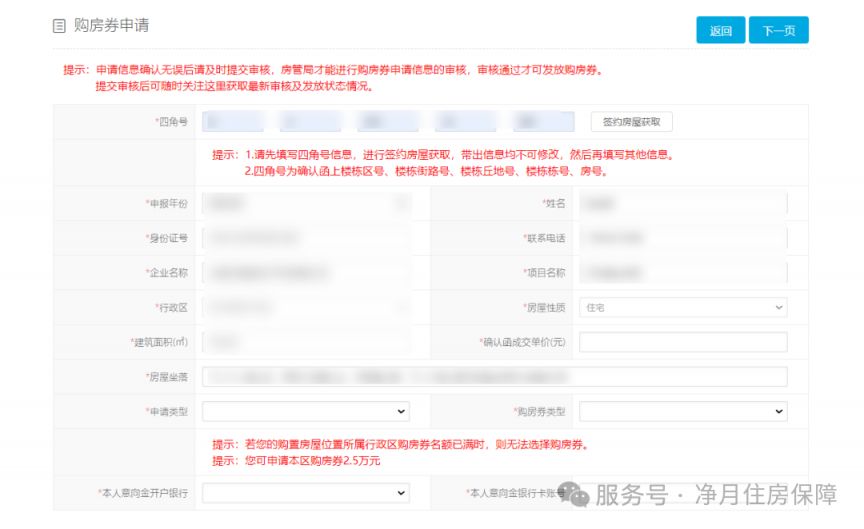
Task: Open the 行政区 dropdown field
Action: 306,307
